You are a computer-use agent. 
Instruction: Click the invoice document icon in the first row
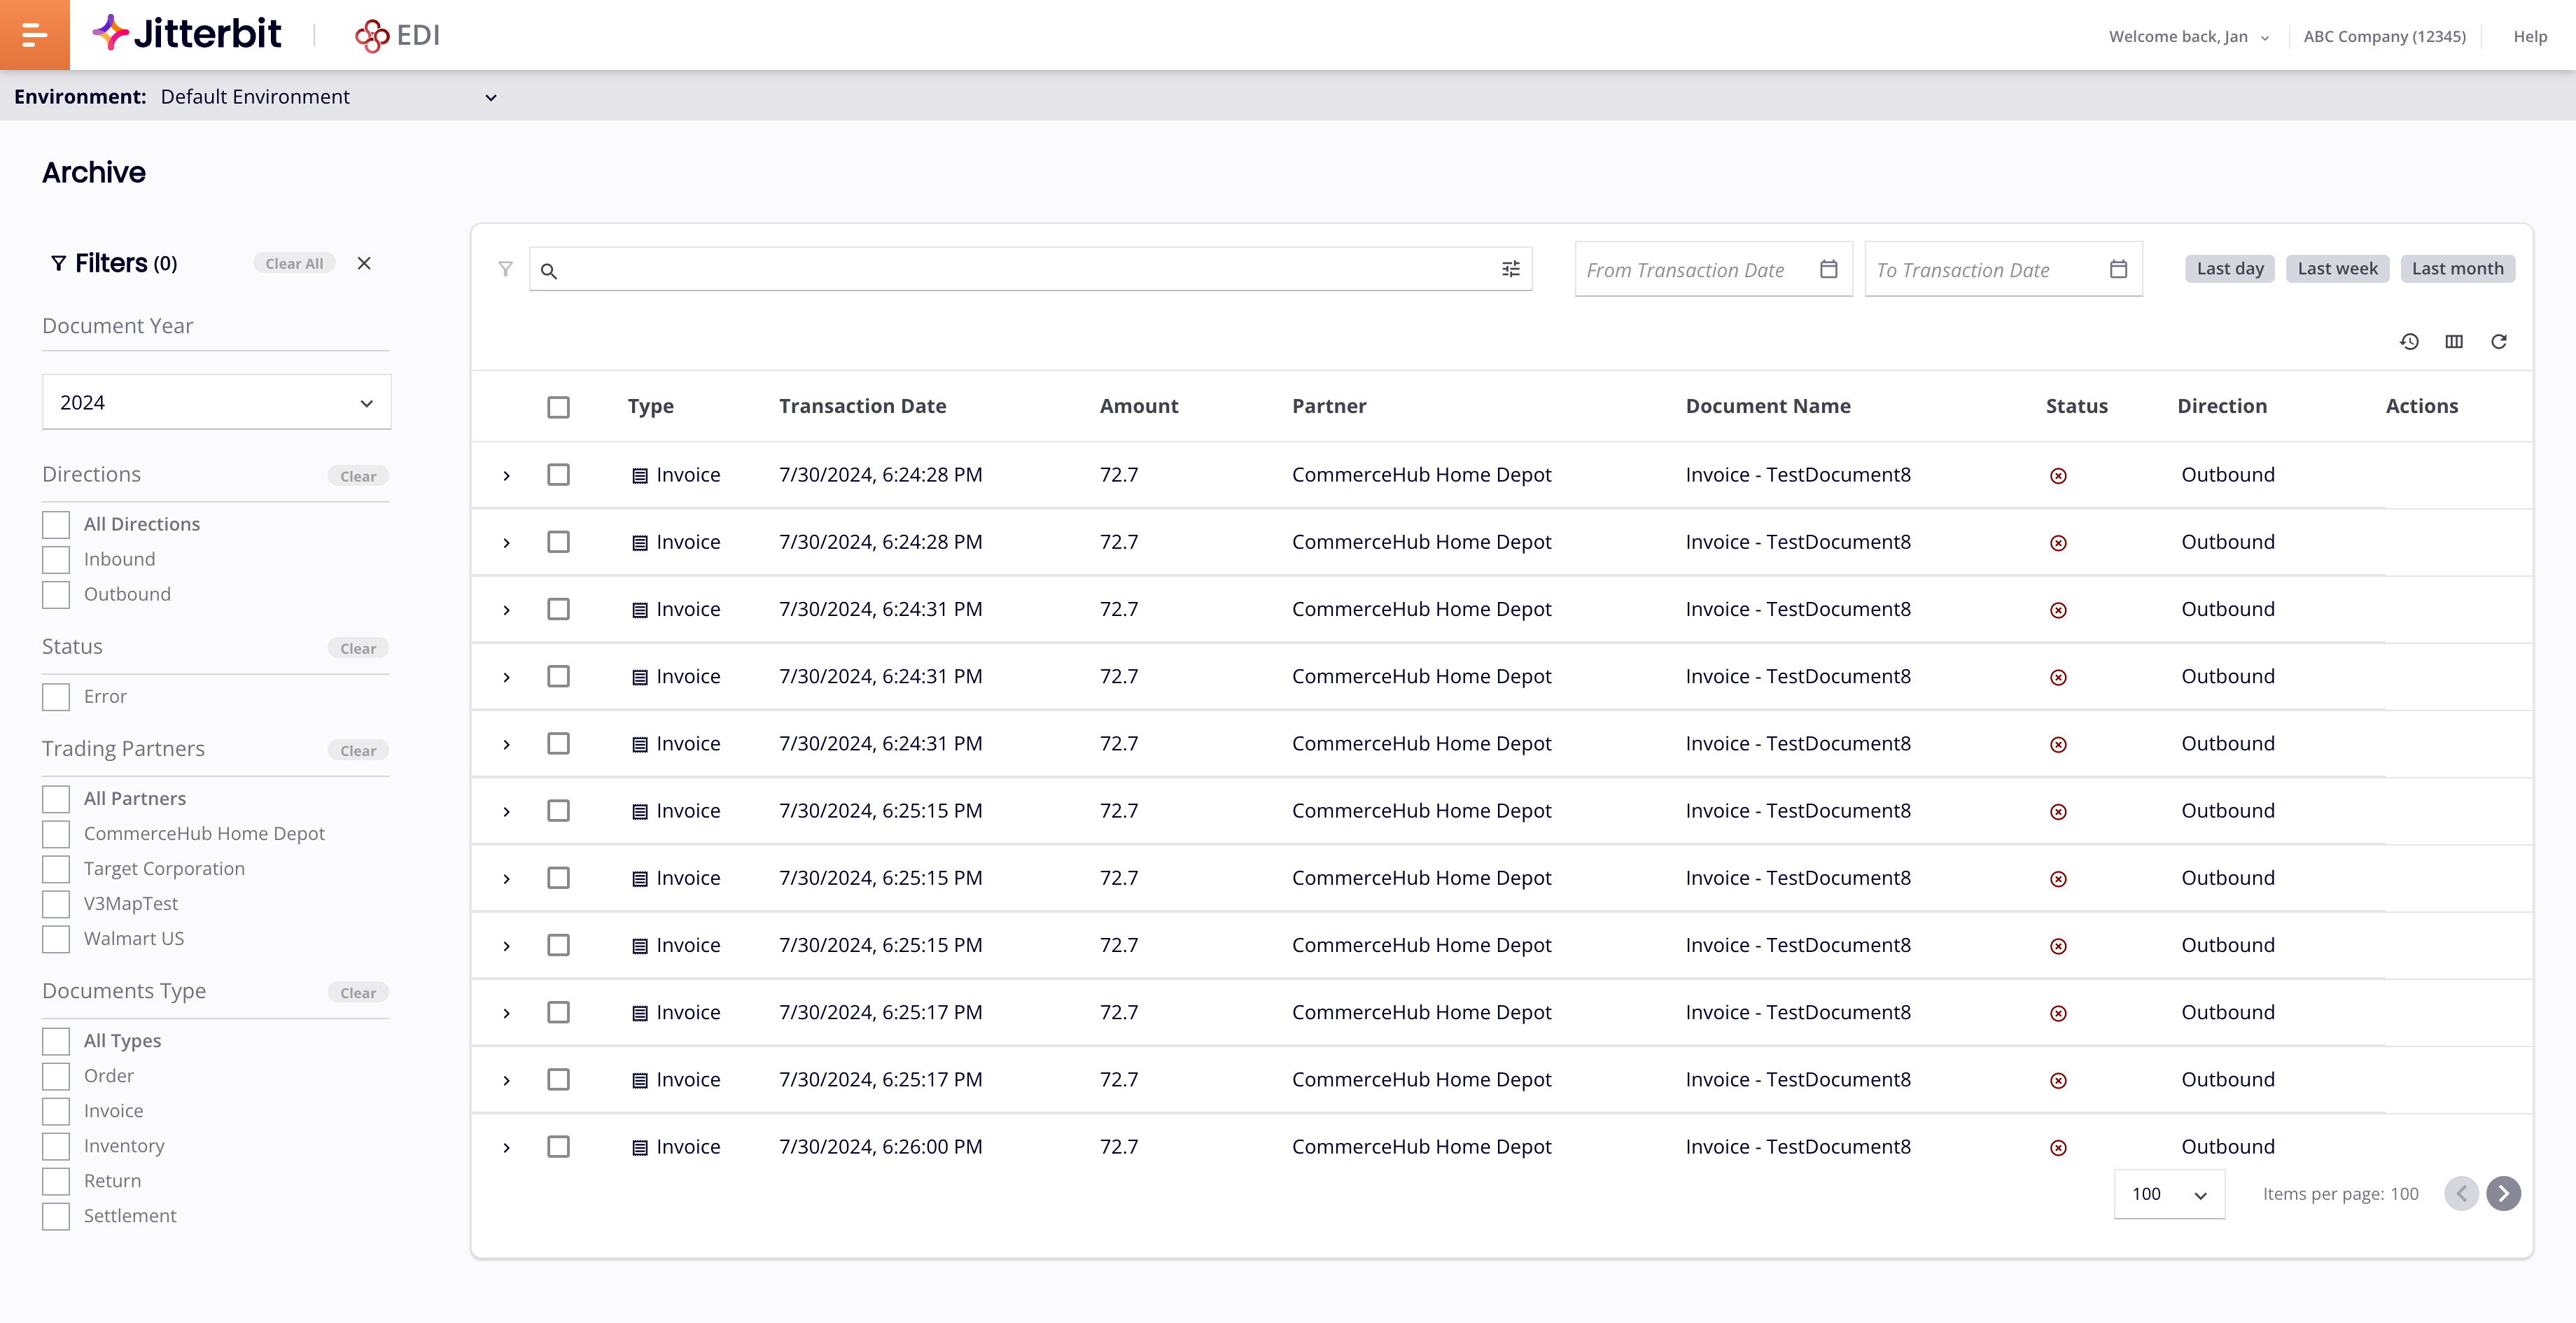pyautogui.click(x=640, y=476)
